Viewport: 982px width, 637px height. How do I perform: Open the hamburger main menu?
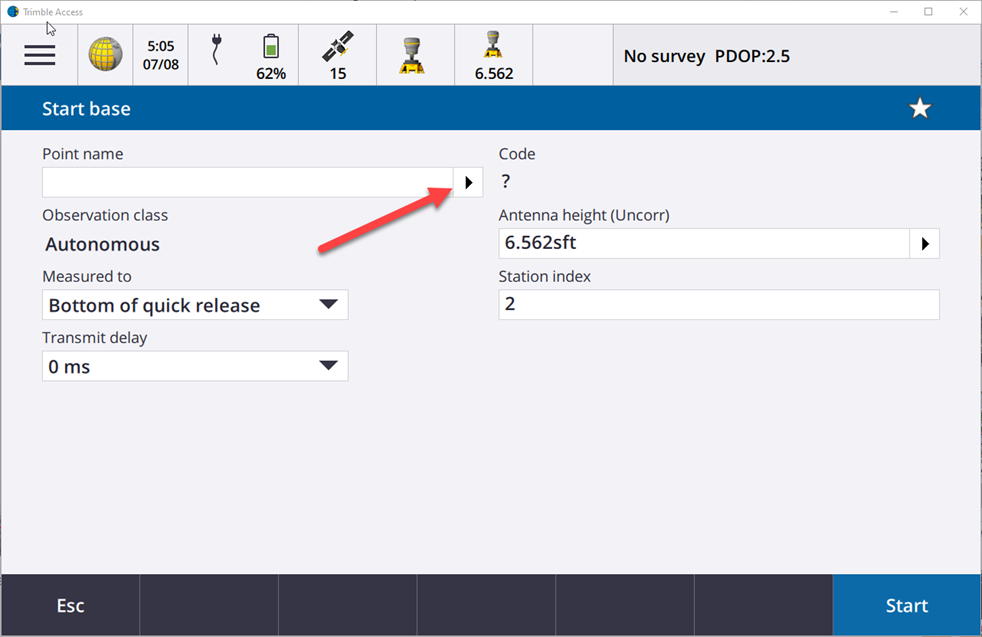pos(40,55)
